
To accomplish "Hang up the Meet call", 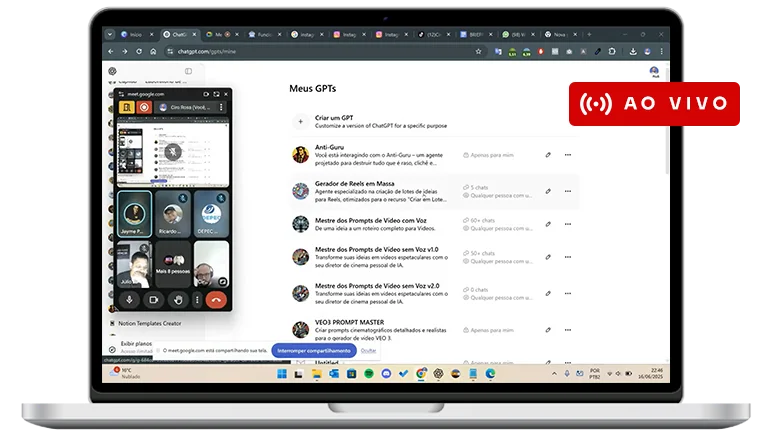I will 216,300.
